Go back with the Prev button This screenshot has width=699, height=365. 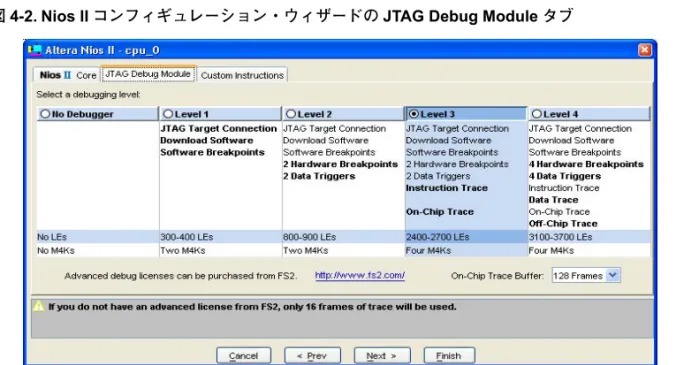click(x=312, y=356)
